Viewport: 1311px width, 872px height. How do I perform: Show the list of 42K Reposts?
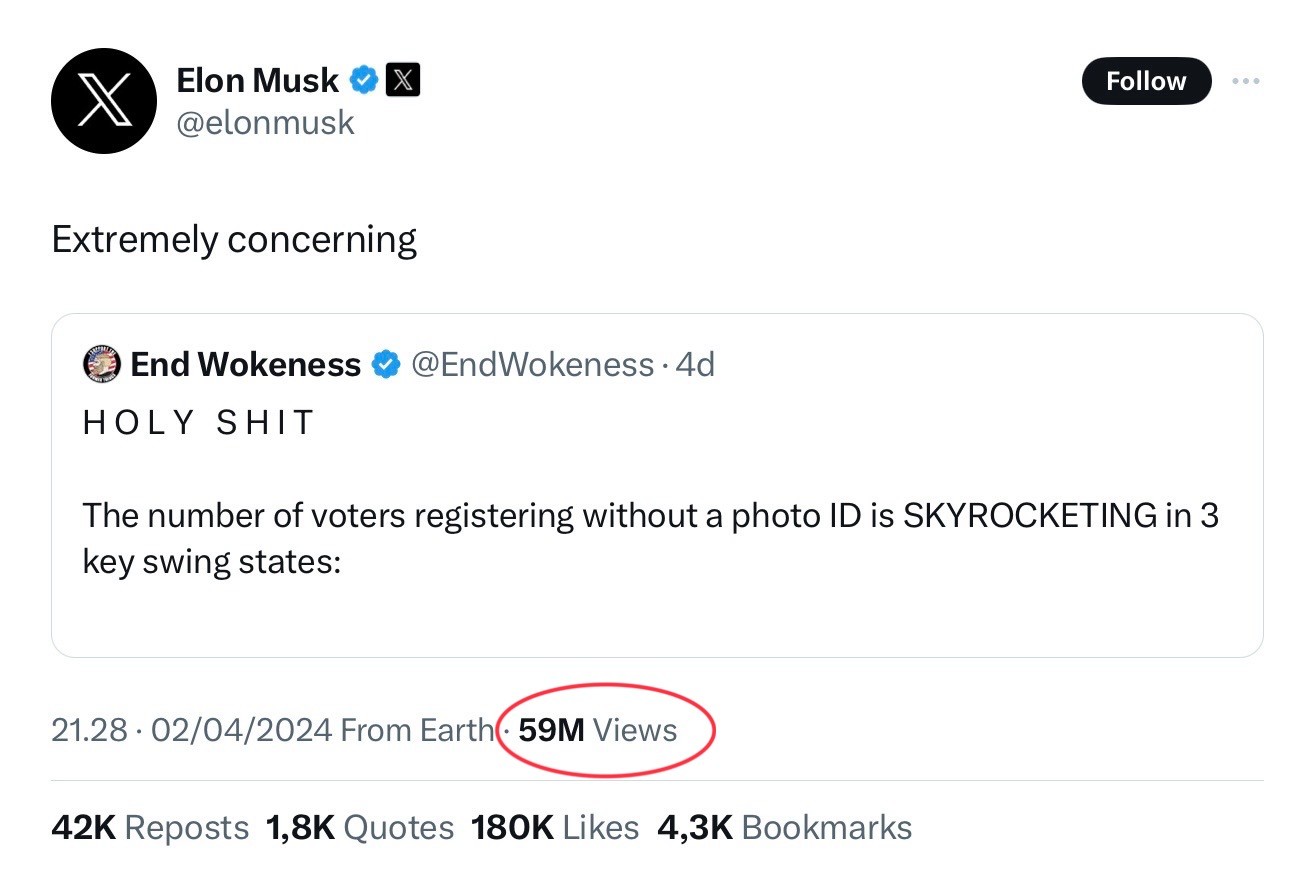tap(150, 827)
